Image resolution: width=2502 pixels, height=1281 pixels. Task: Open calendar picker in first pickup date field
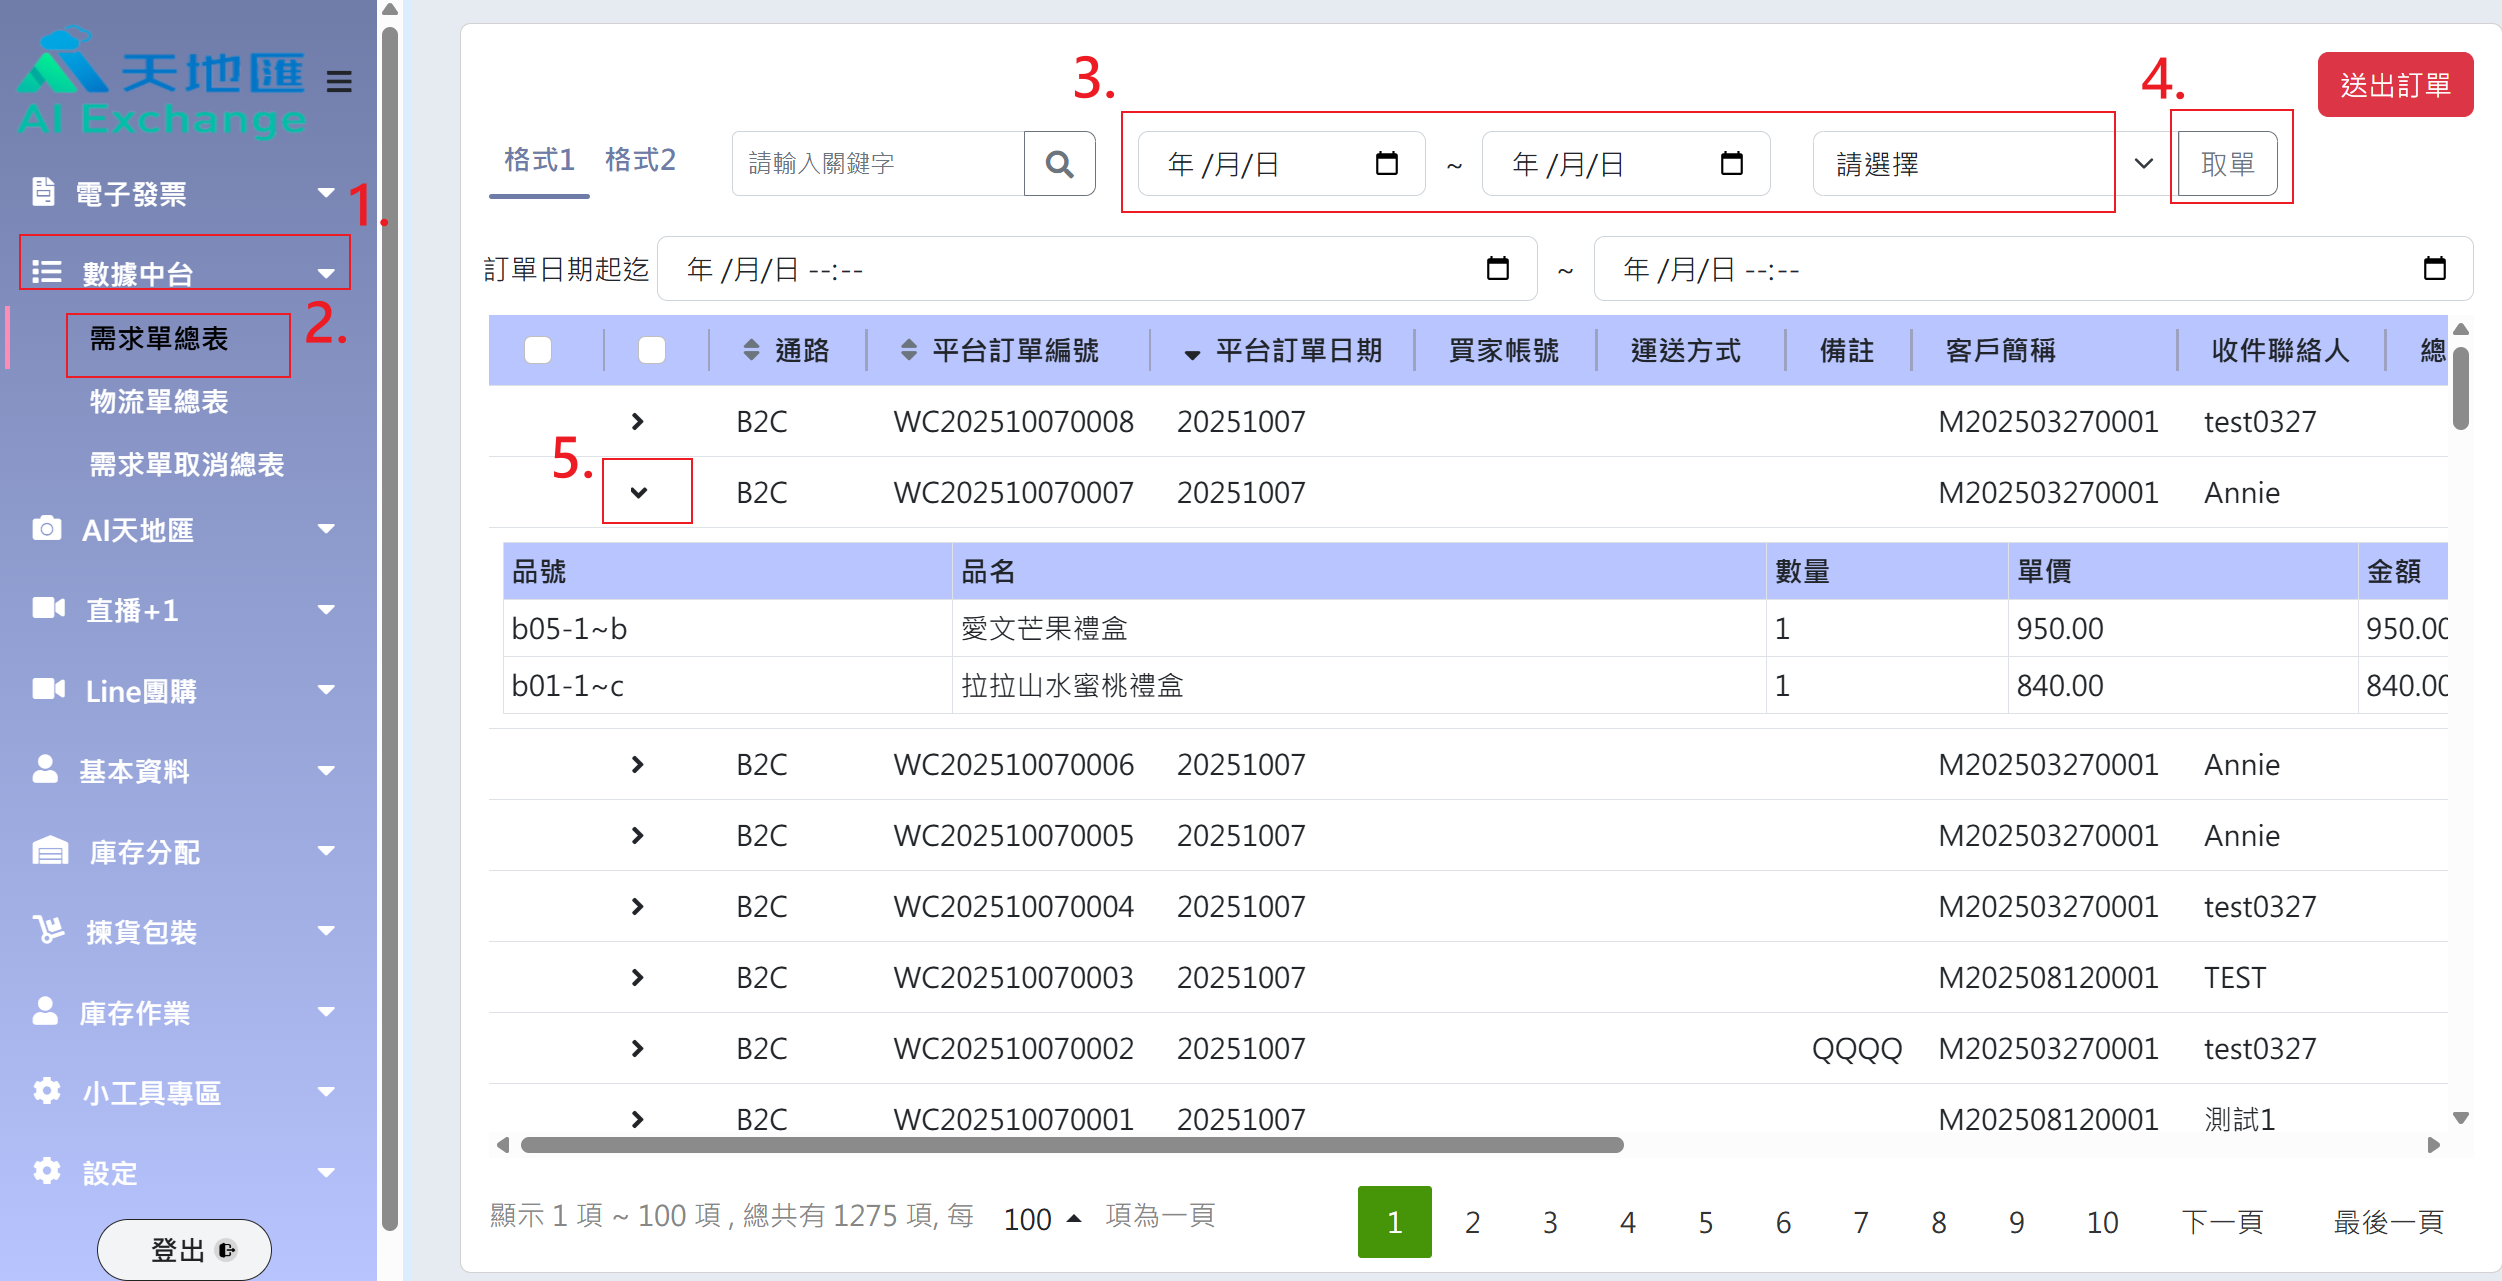1386,164
